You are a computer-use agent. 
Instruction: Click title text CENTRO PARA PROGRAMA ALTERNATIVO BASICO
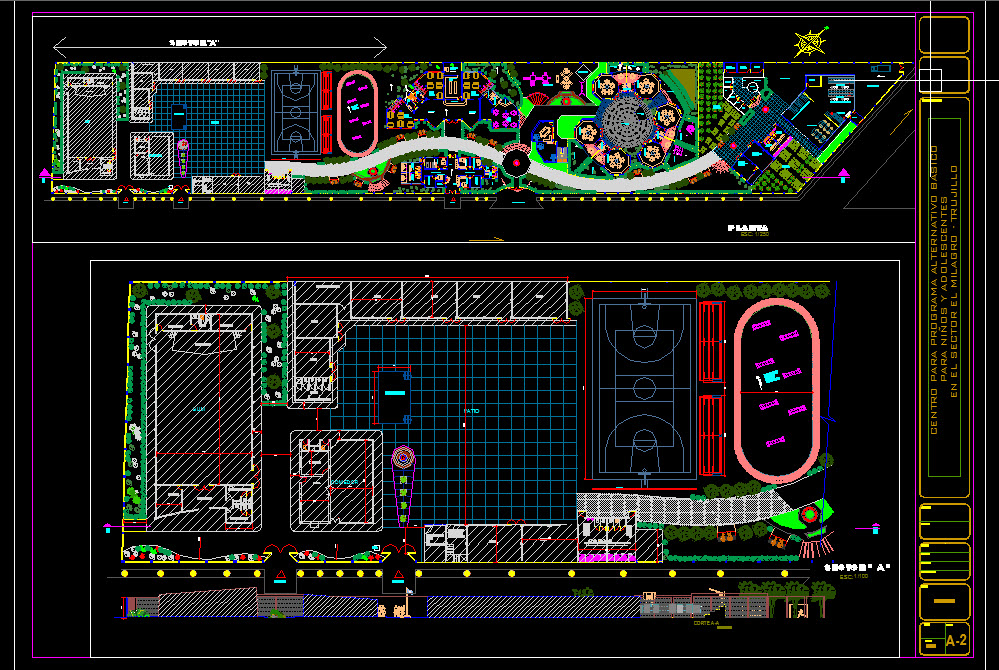click(934, 290)
